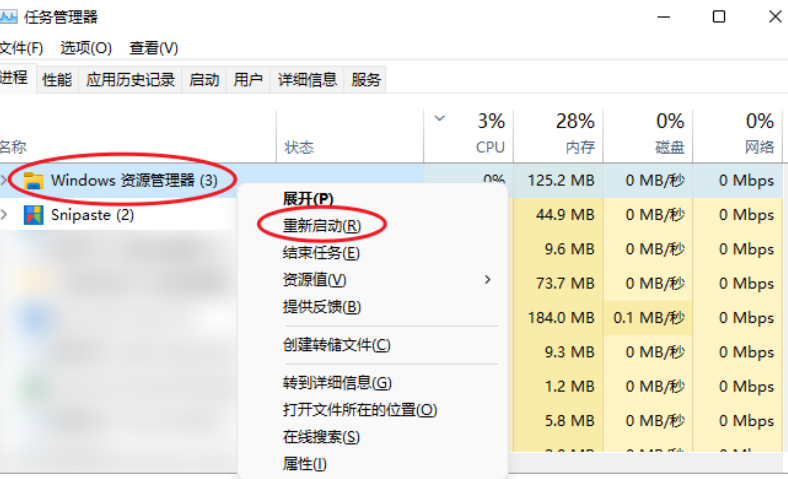The height and width of the screenshot is (479, 788).
Task: Open the 查看(V) menu
Action: tap(154, 48)
